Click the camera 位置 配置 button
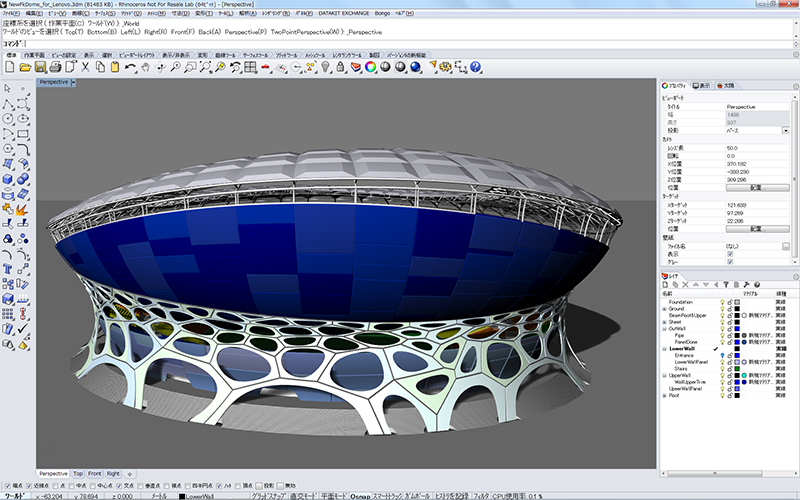The width and height of the screenshot is (800, 500). [755, 187]
